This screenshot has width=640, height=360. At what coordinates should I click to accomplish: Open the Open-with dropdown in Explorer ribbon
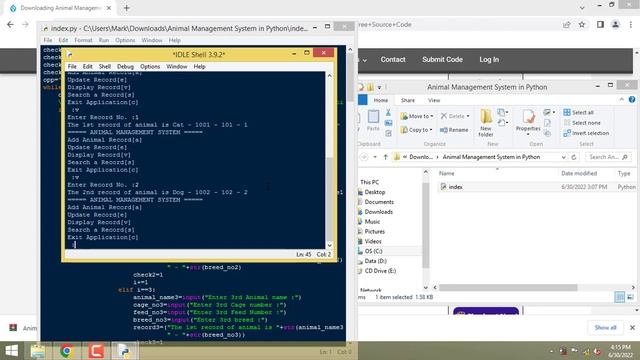tap(549, 112)
